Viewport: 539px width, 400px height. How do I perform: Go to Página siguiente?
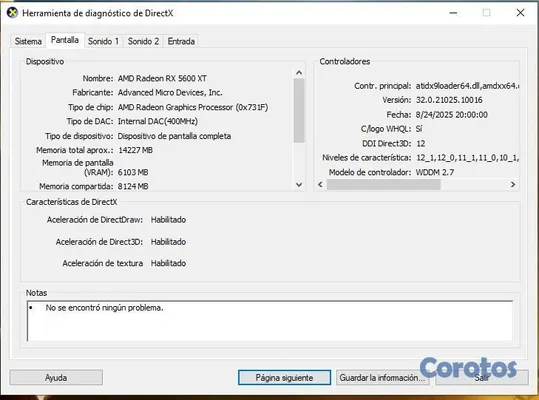[x=284, y=378]
